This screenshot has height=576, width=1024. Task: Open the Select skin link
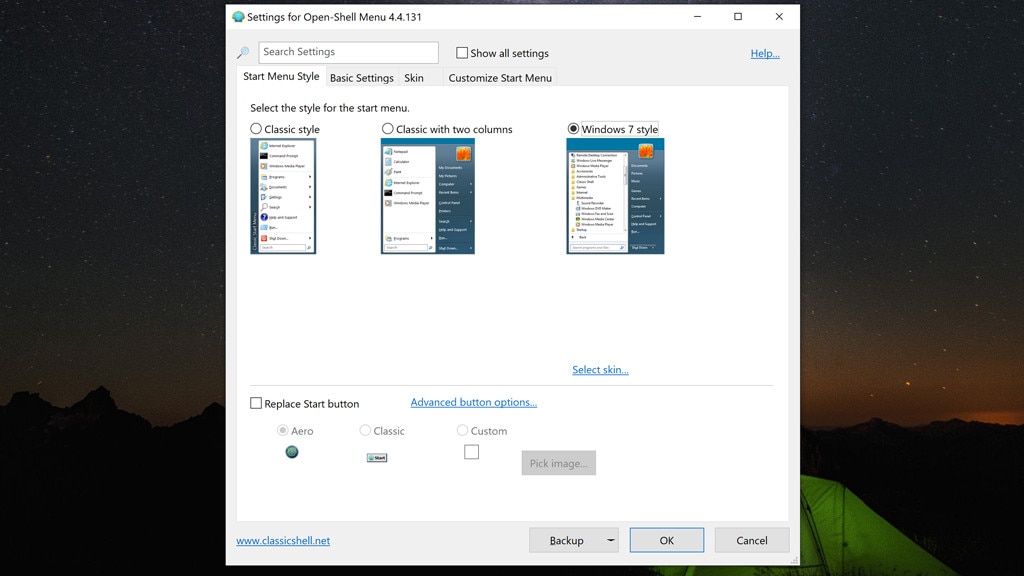tap(600, 369)
